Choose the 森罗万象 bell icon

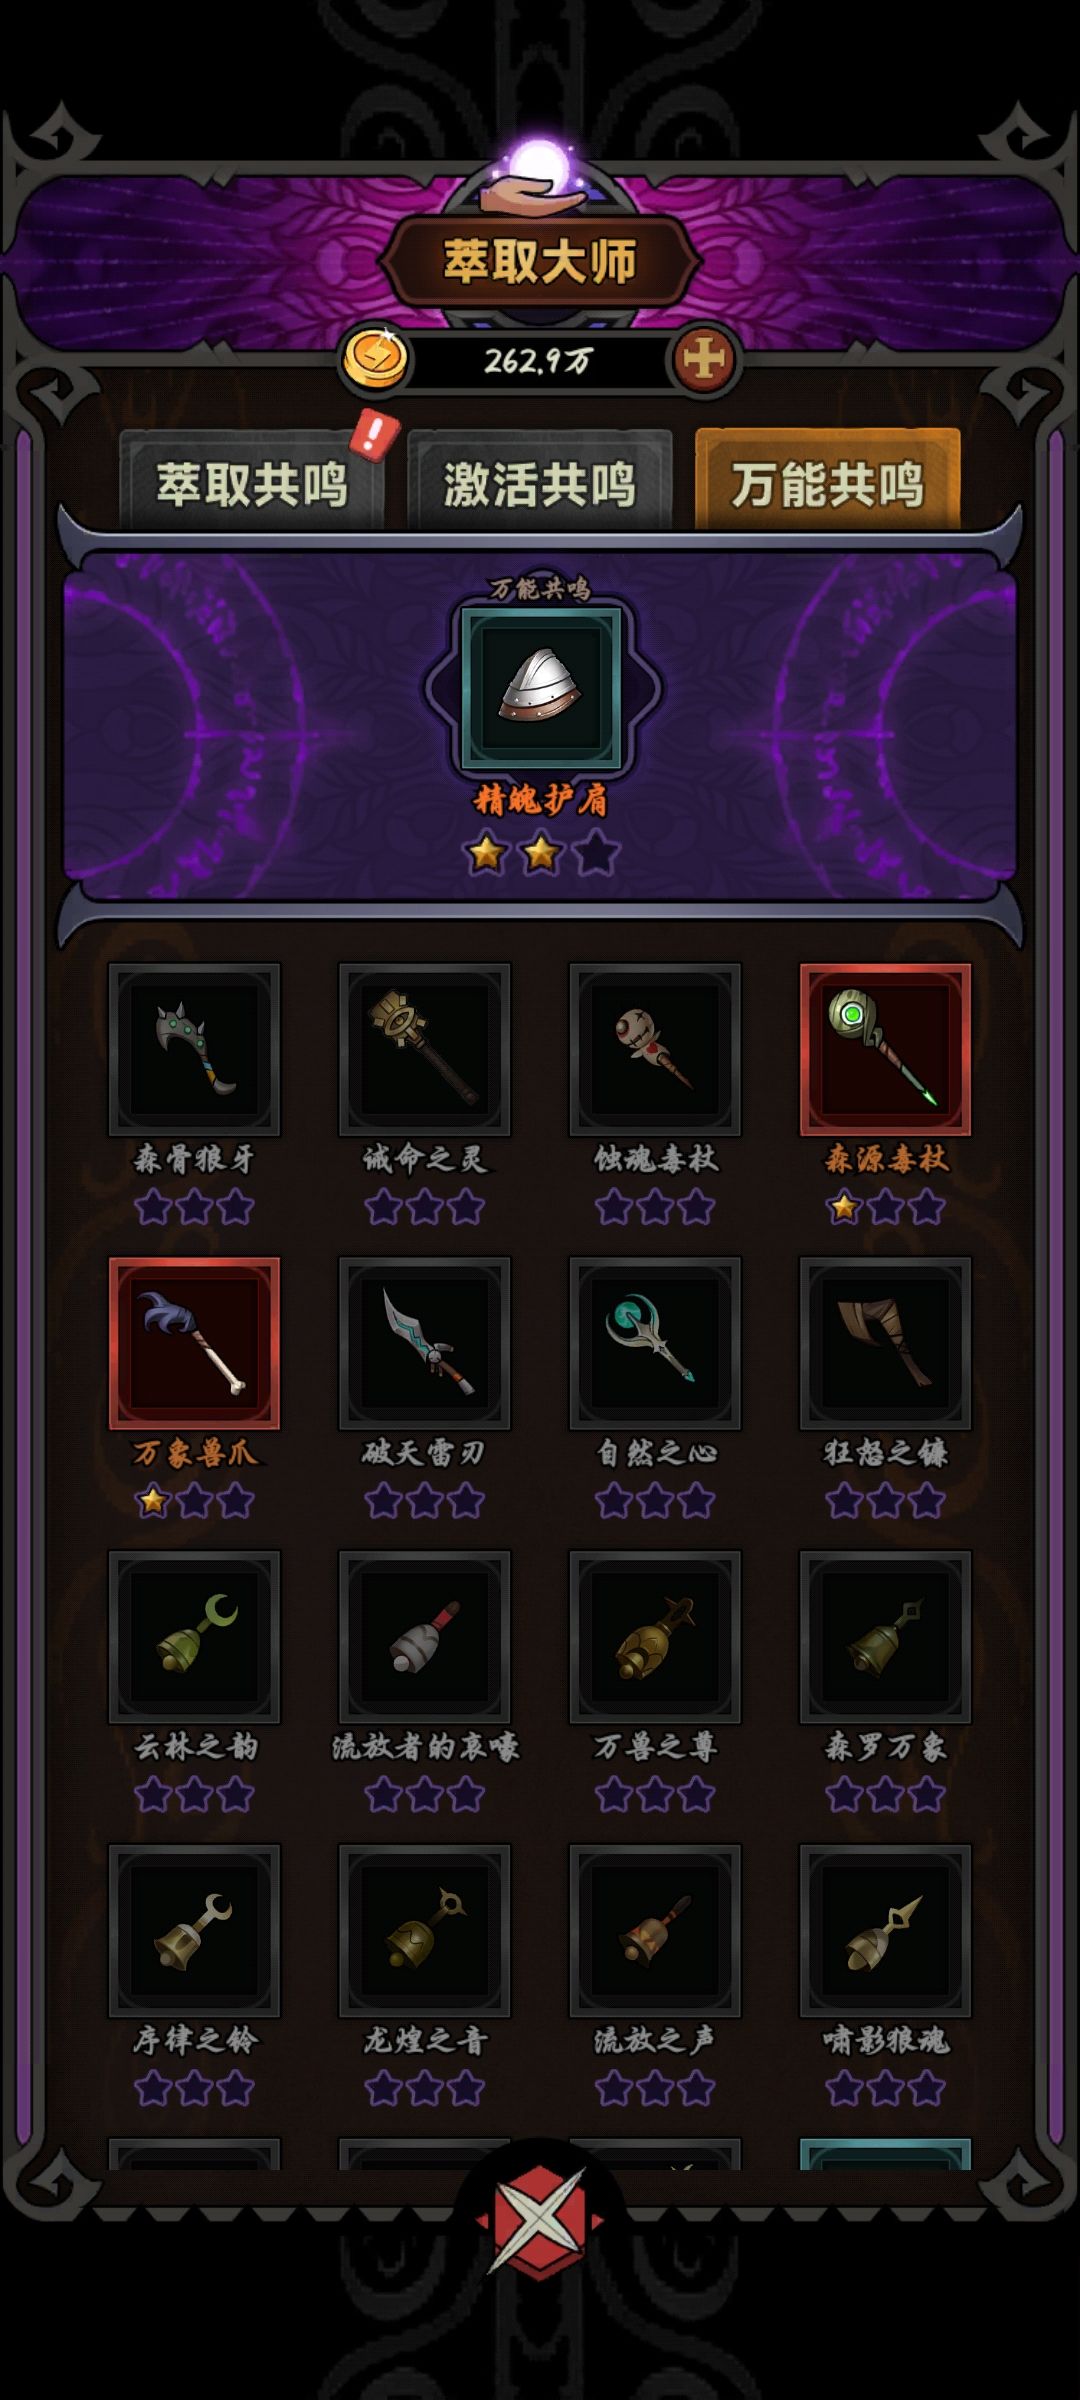(885, 1637)
